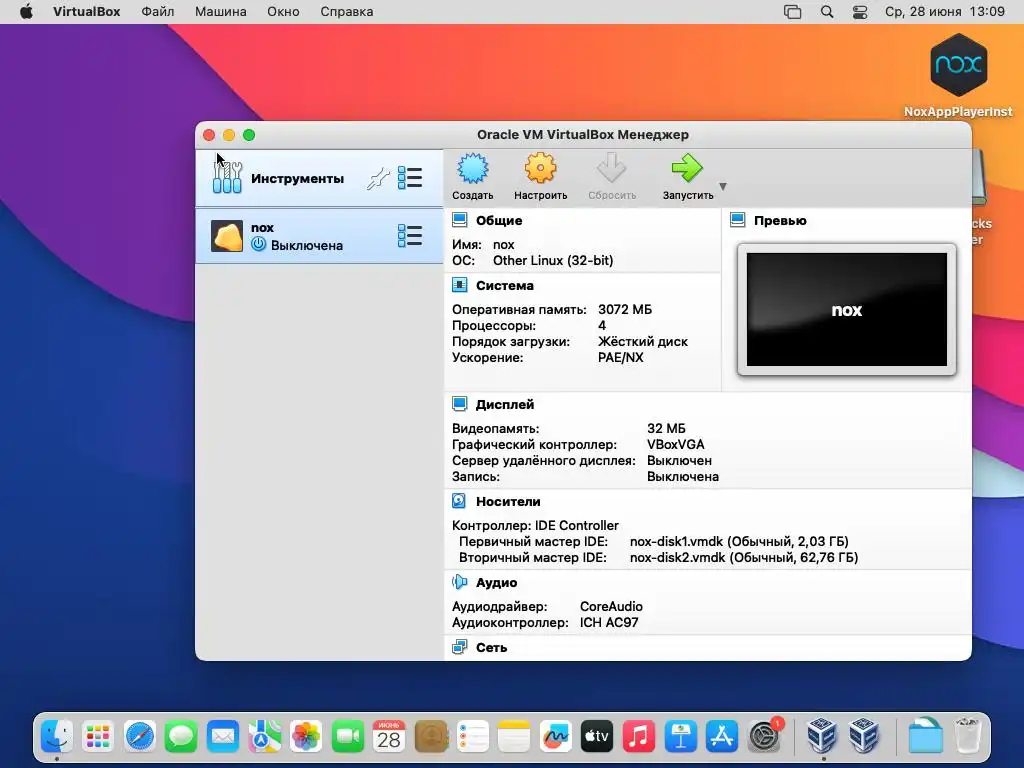Click the Other Linux (32-bit) OS value
Screen dimensions: 1024x768
(553, 261)
